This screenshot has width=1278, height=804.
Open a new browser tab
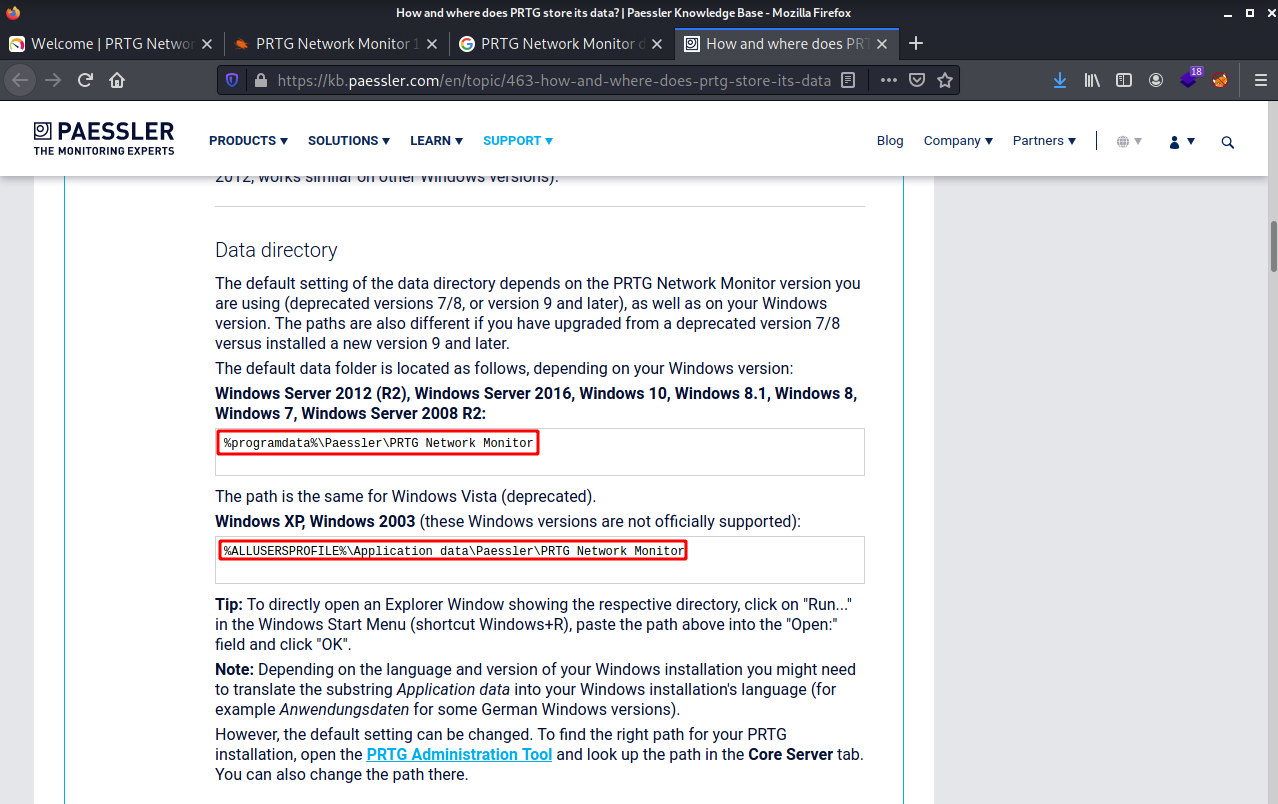click(915, 43)
